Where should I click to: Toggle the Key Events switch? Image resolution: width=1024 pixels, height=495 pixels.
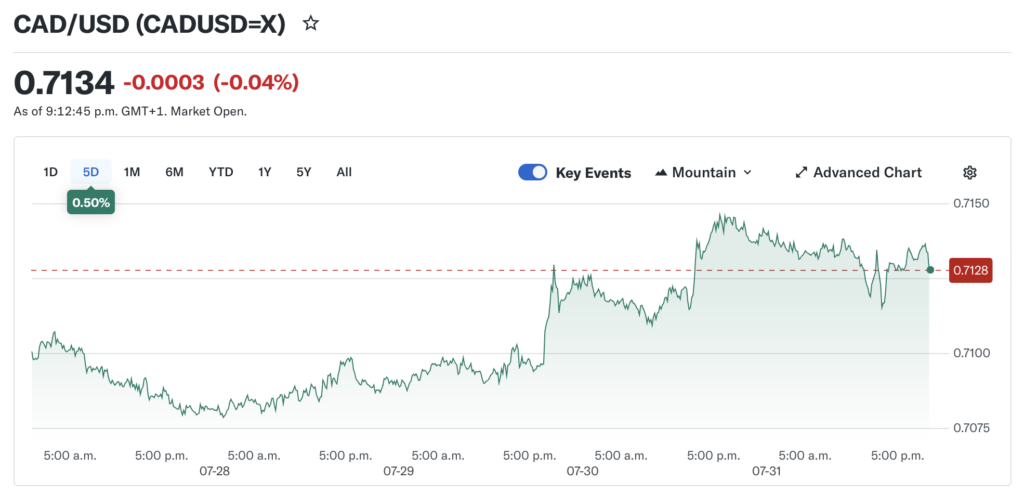tap(533, 172)
